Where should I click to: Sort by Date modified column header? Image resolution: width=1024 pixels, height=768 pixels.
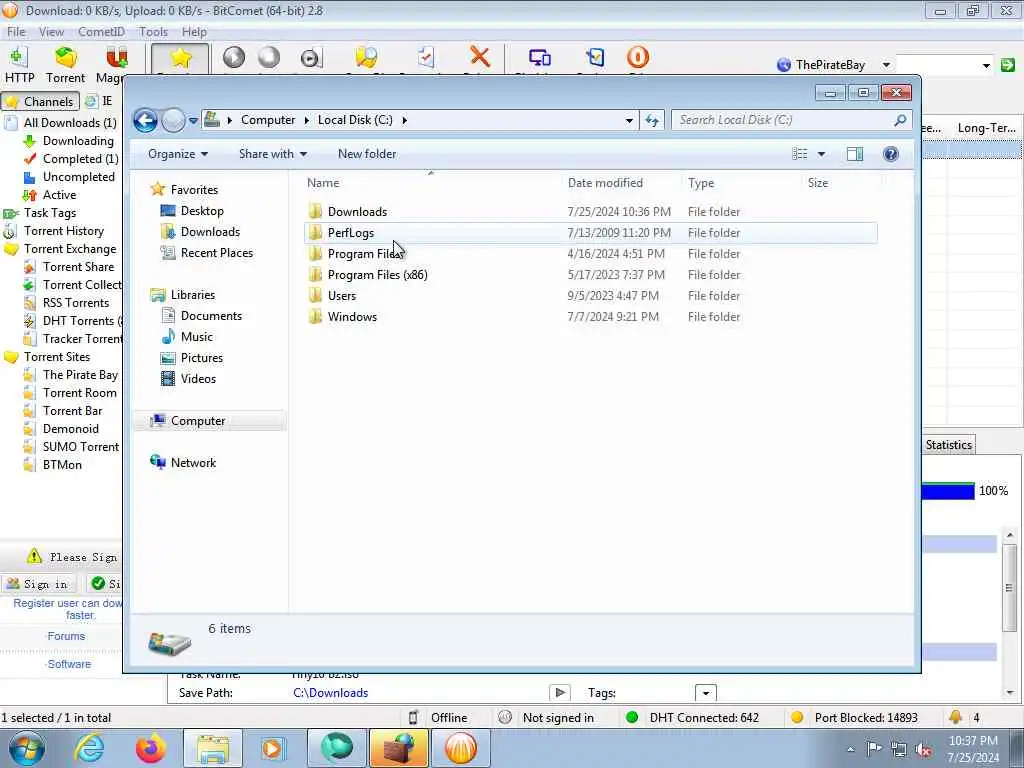click(x=605, y=183)
